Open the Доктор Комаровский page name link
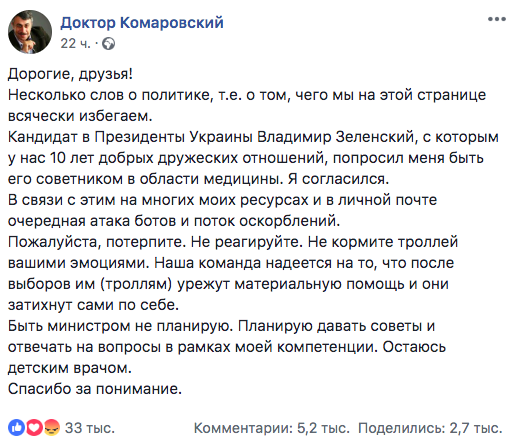 142,23
